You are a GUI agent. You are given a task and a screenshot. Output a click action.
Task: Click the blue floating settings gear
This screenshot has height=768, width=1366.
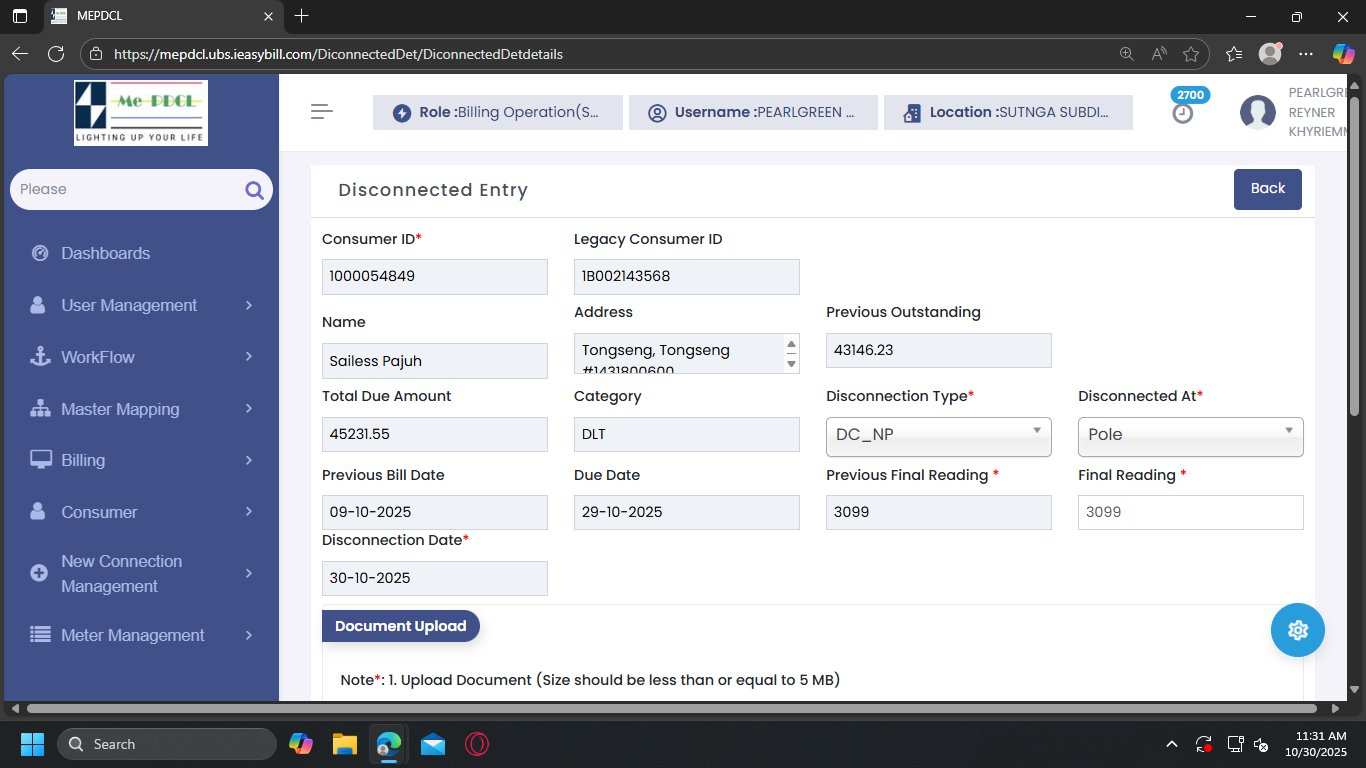click(1297, 630)
